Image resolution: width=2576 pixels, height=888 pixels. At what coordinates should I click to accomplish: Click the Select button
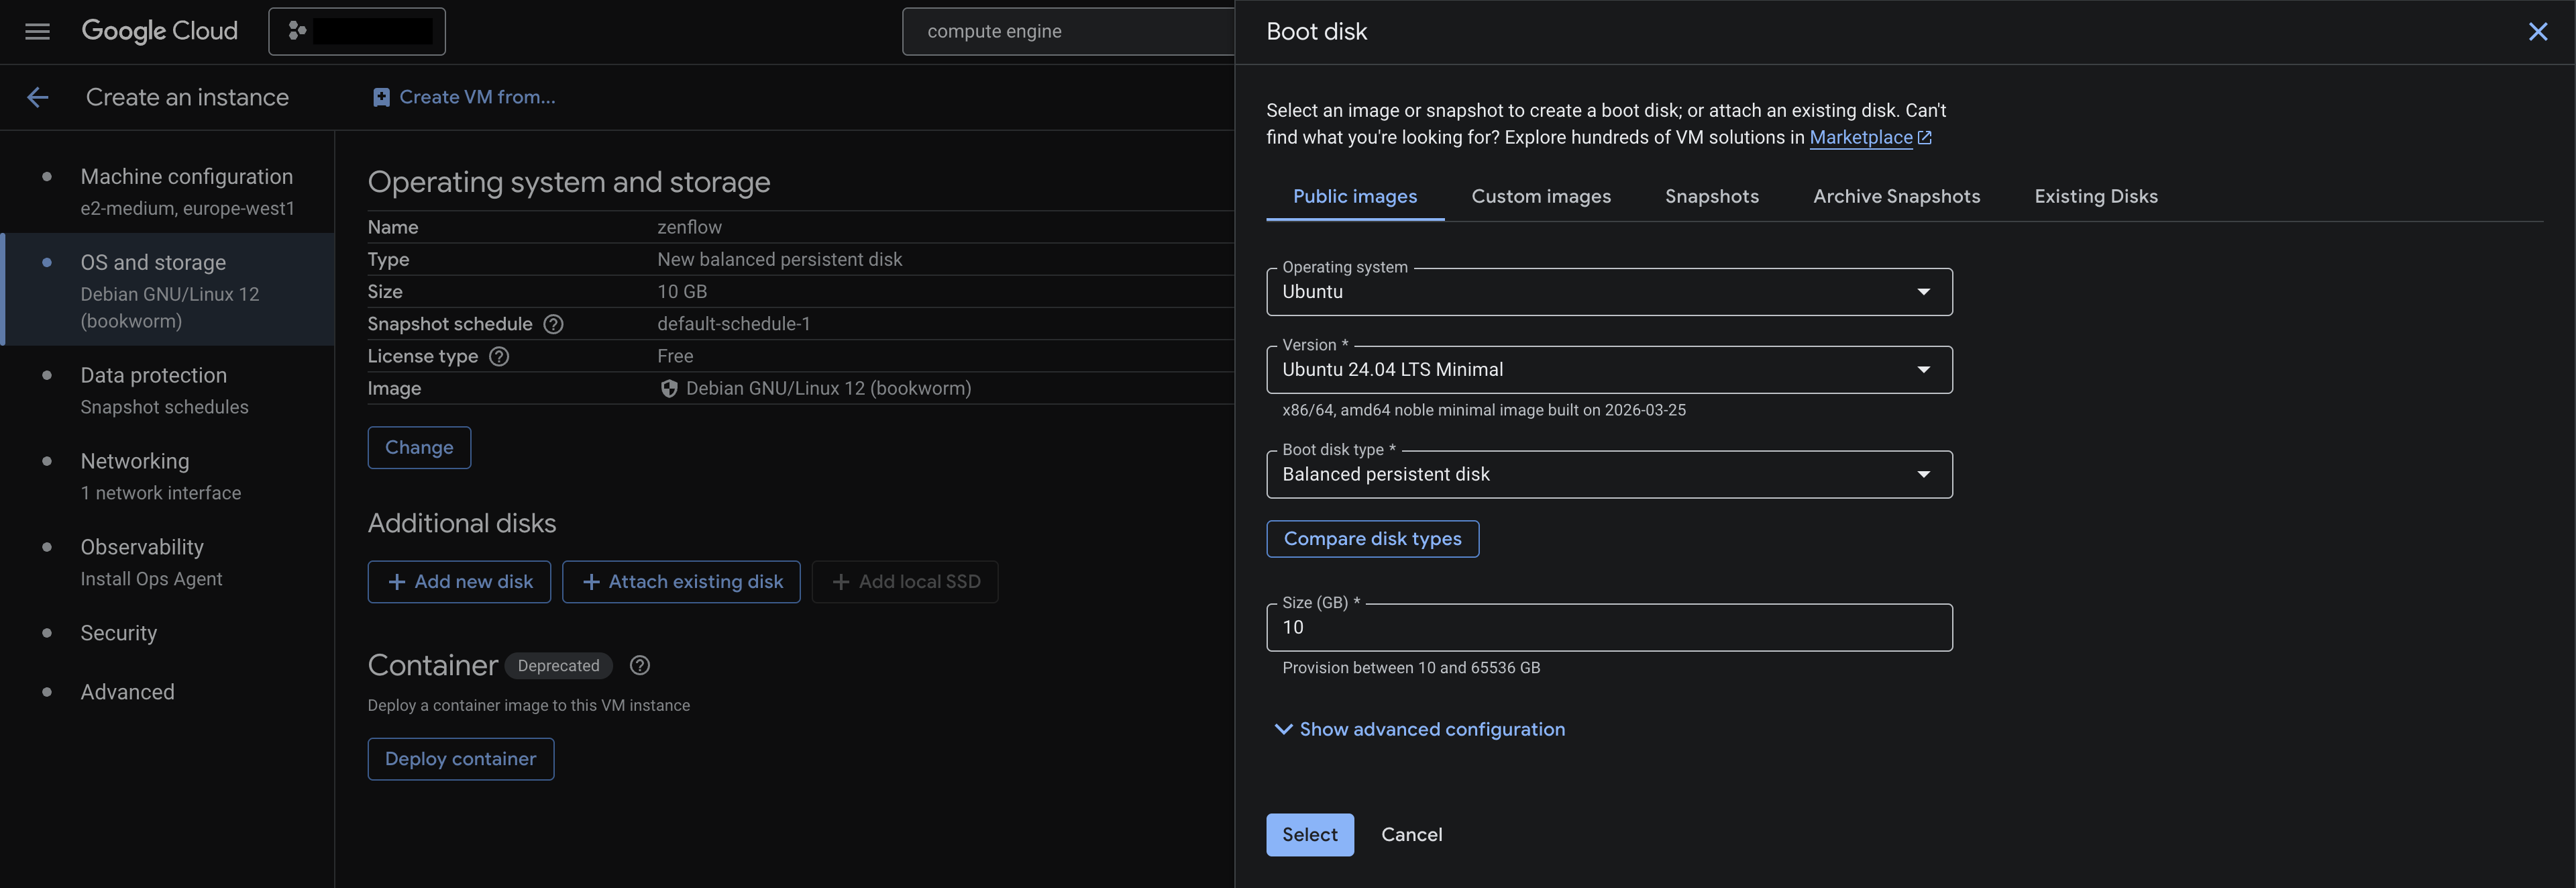click(x=1310, y=835)
